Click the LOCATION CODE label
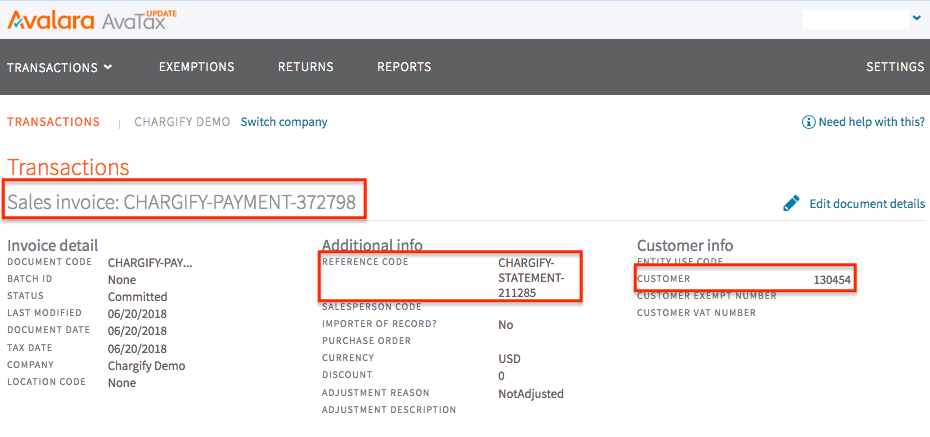The image size is (930, 437). tap(47, 382)
